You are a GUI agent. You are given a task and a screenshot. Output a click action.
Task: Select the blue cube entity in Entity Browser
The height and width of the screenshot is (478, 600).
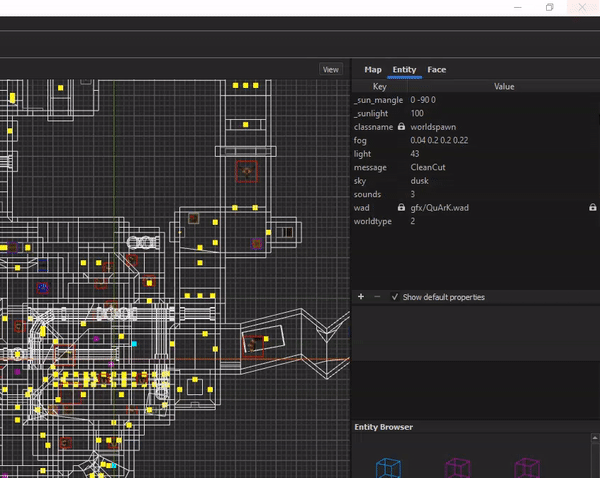(x=388, y=467)
